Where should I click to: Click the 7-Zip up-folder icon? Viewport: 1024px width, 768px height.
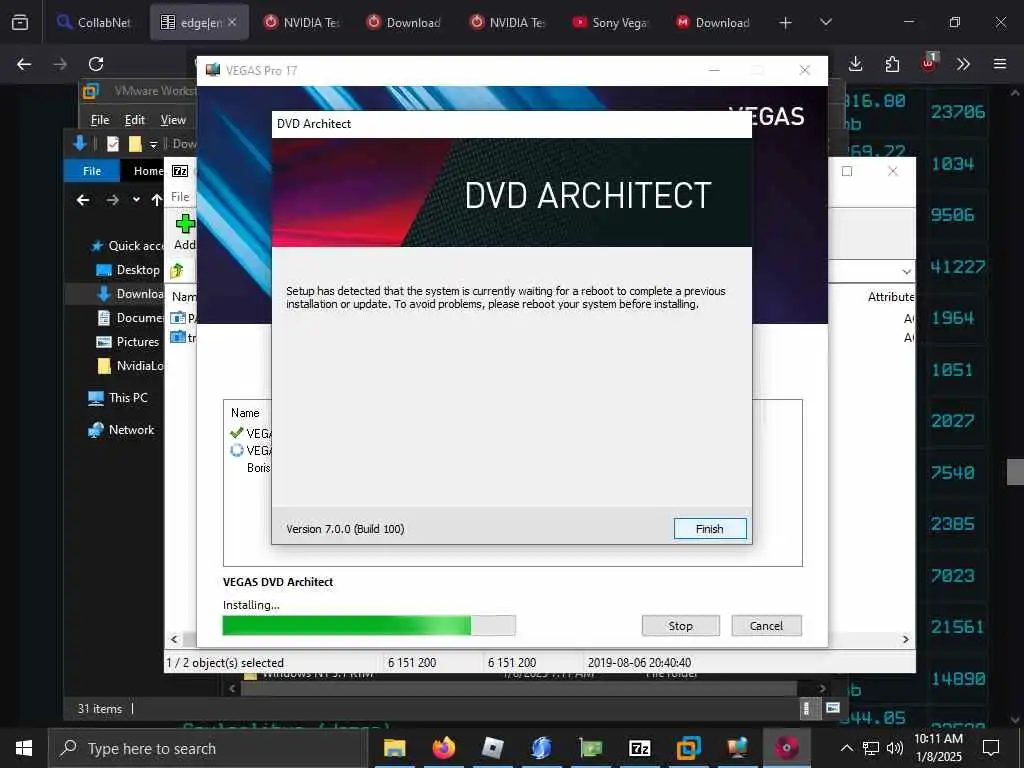click(x=177, y=270)
